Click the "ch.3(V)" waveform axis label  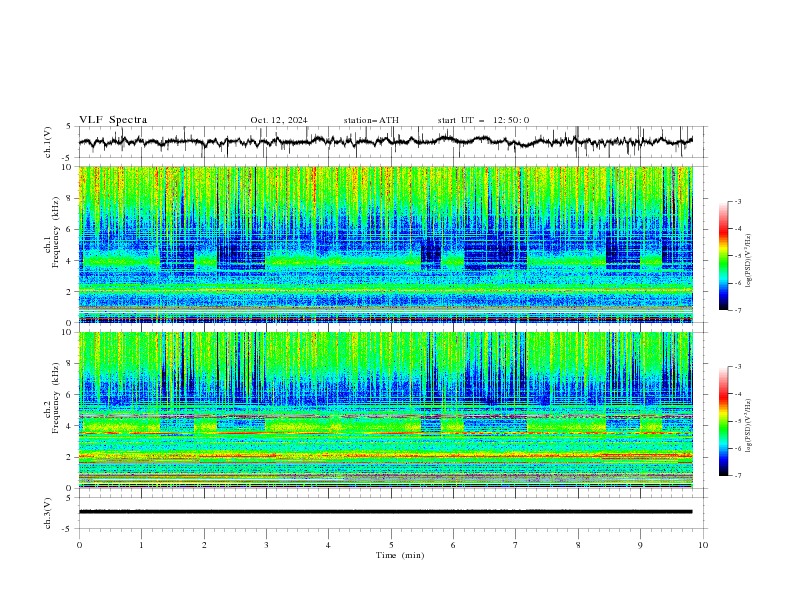tap(48, 513)
